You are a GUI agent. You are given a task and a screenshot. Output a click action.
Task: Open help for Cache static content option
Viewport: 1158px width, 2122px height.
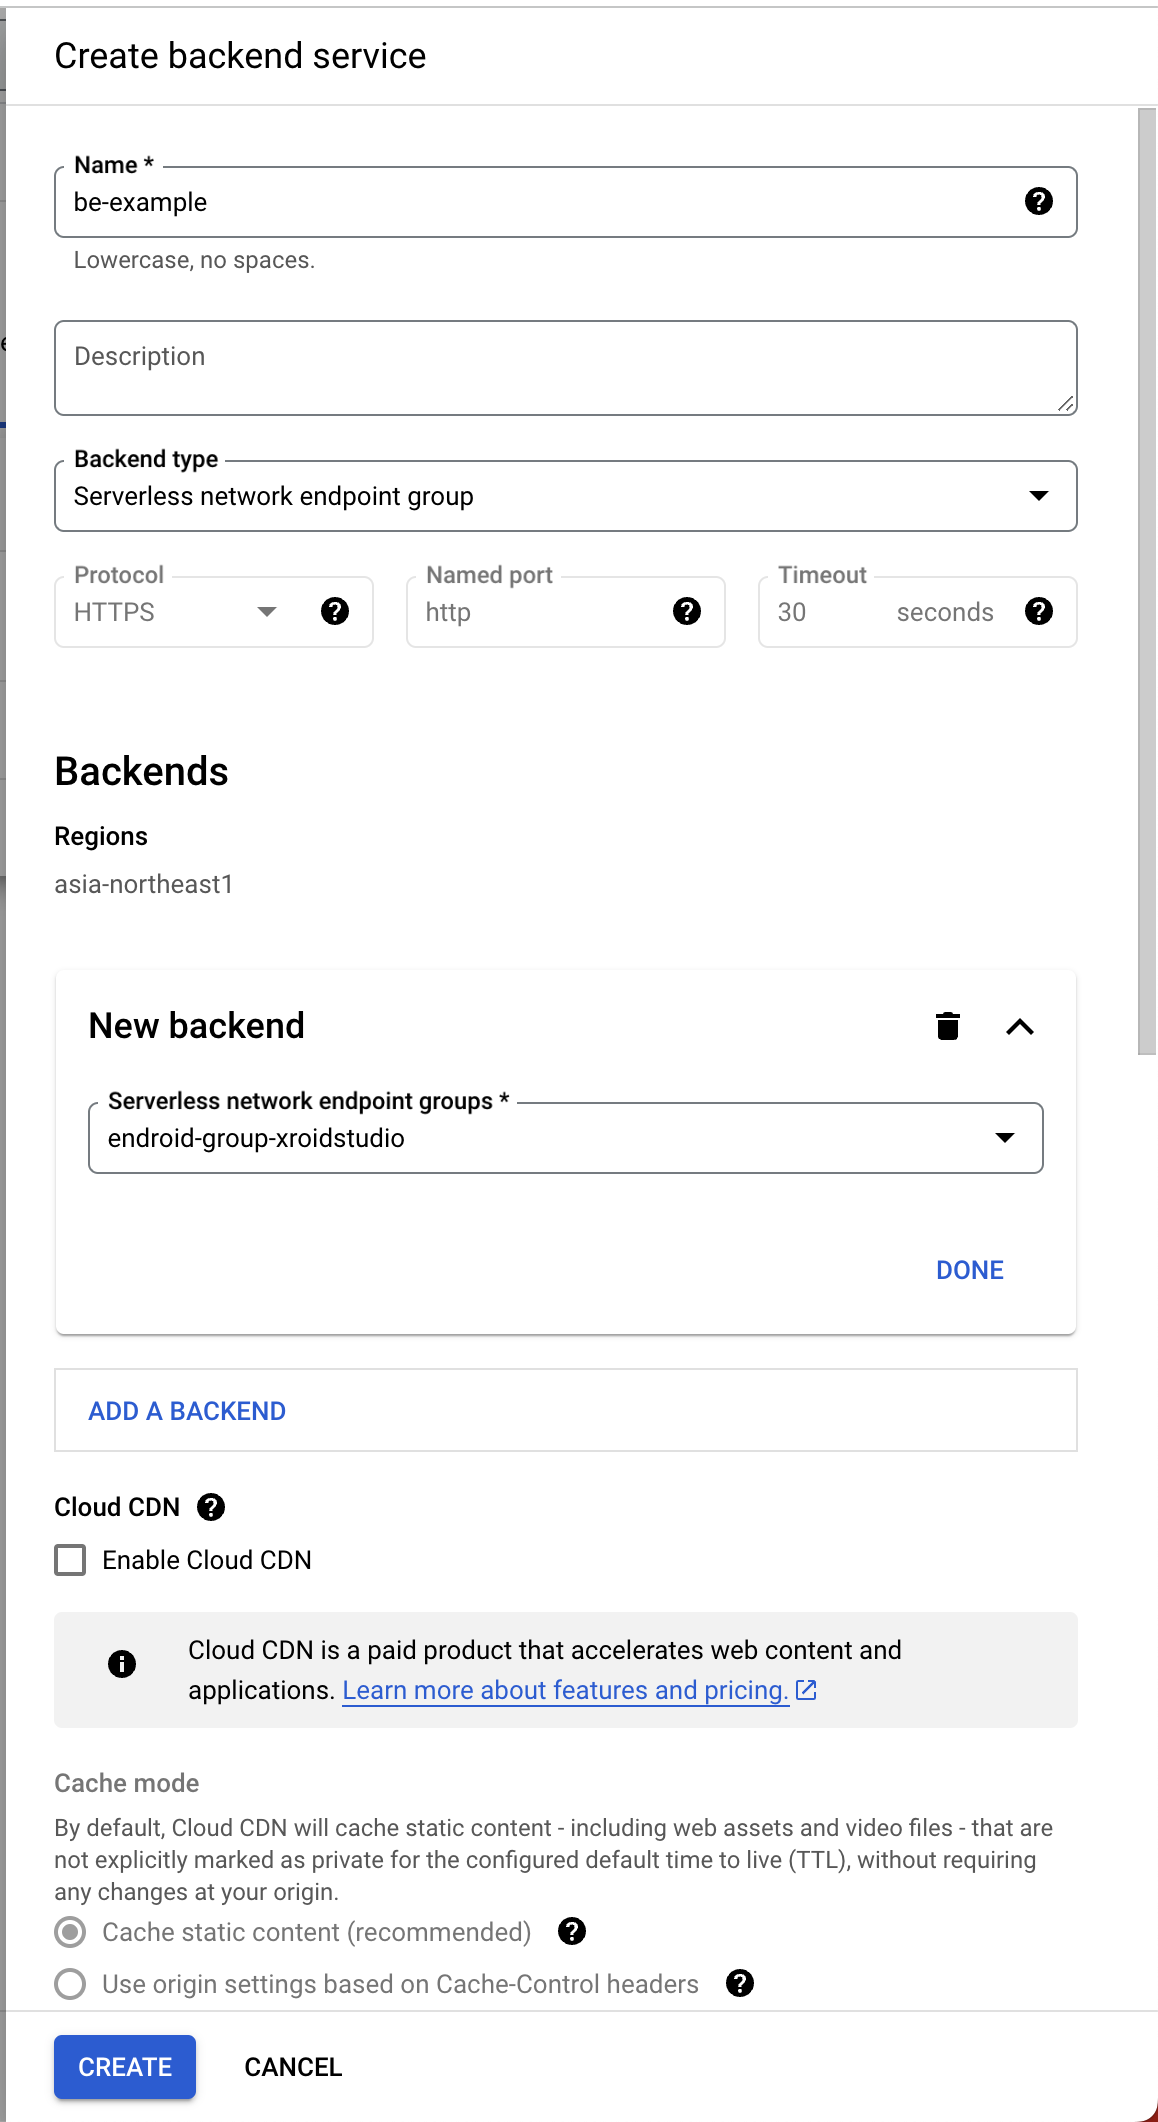click(572, 1931)
